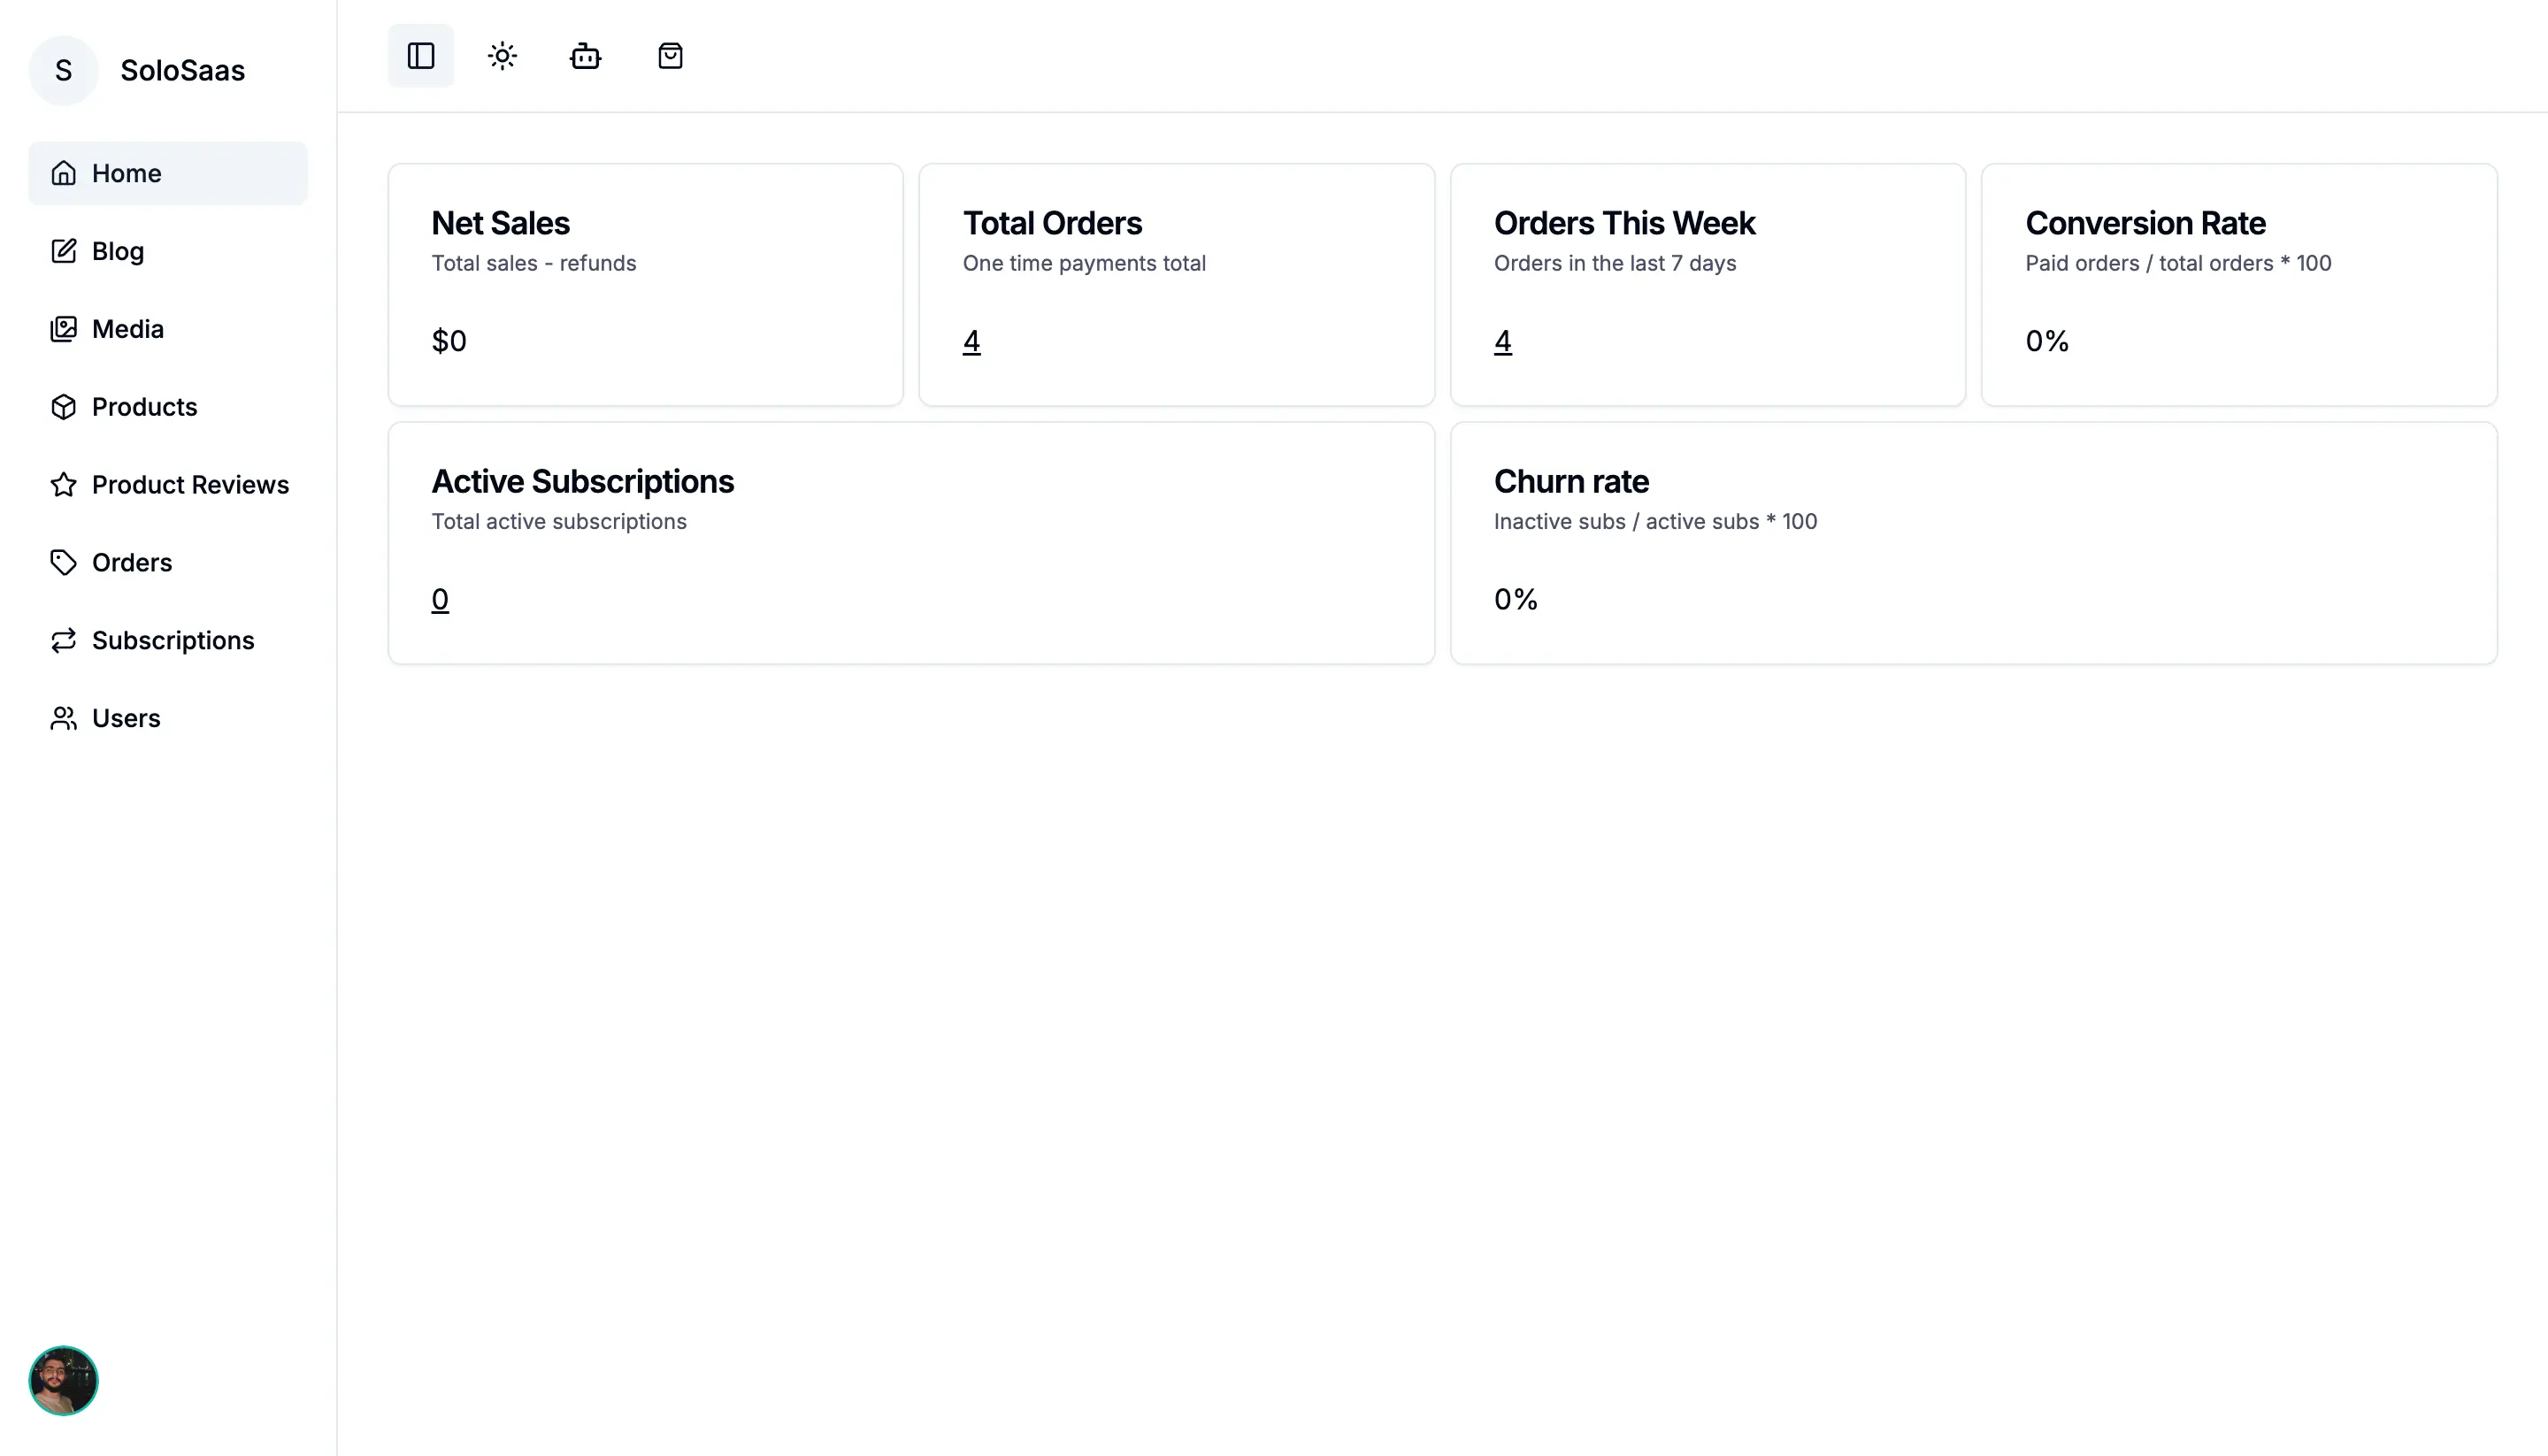Switch theme with the sun icon
This screenshot has height=1456, width=2548.
(503, 56)
